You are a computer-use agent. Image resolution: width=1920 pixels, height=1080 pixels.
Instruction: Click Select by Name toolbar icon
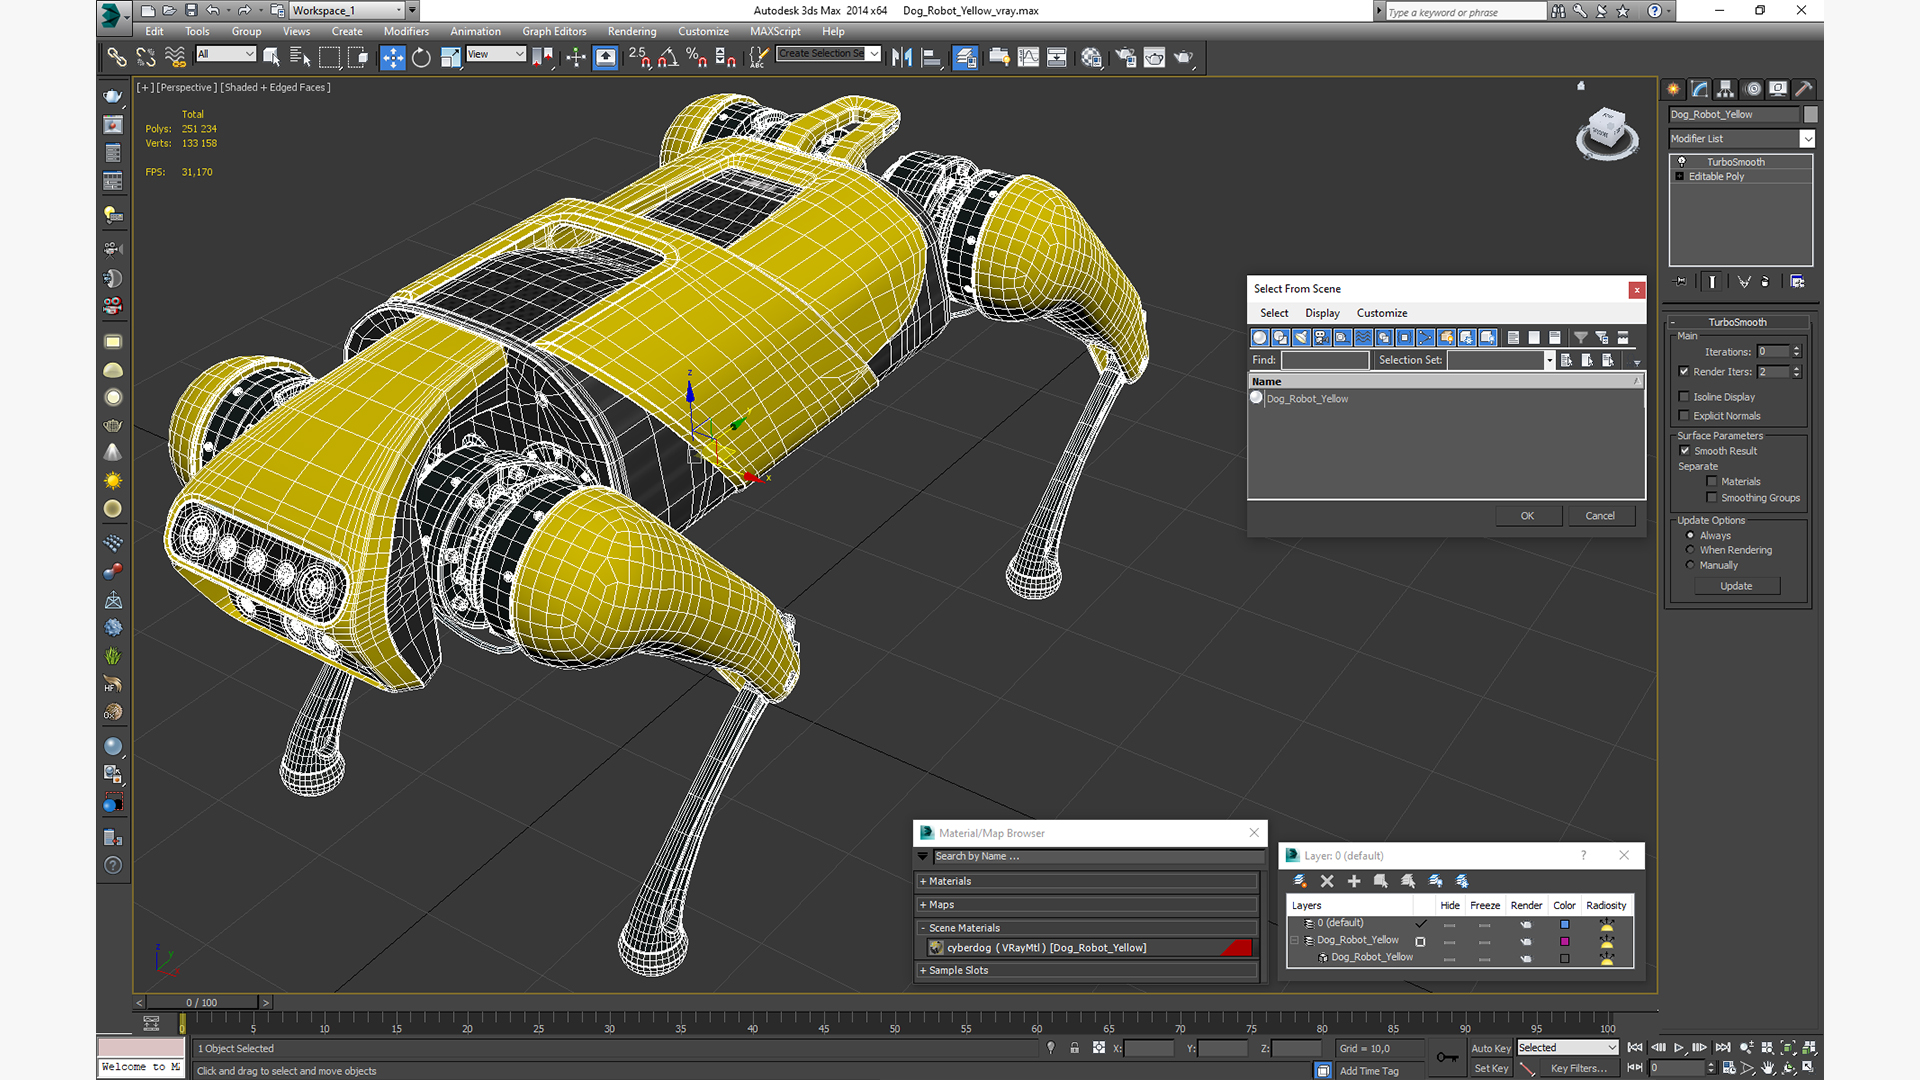[x=299, y=58]
